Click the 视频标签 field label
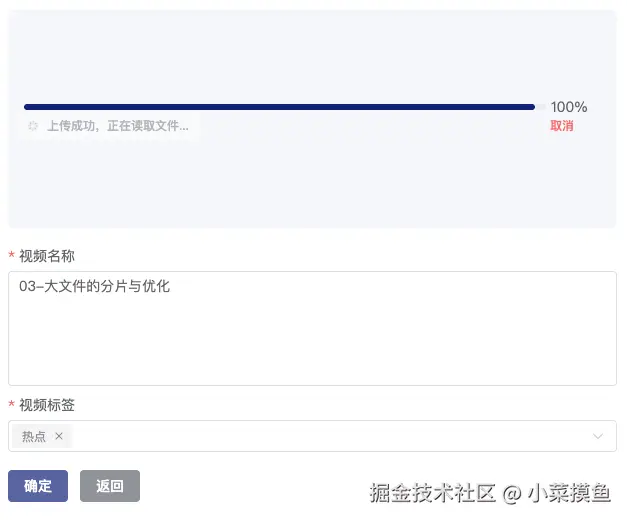The height and width of the screenshot is (520, 627). coord(47,405)
